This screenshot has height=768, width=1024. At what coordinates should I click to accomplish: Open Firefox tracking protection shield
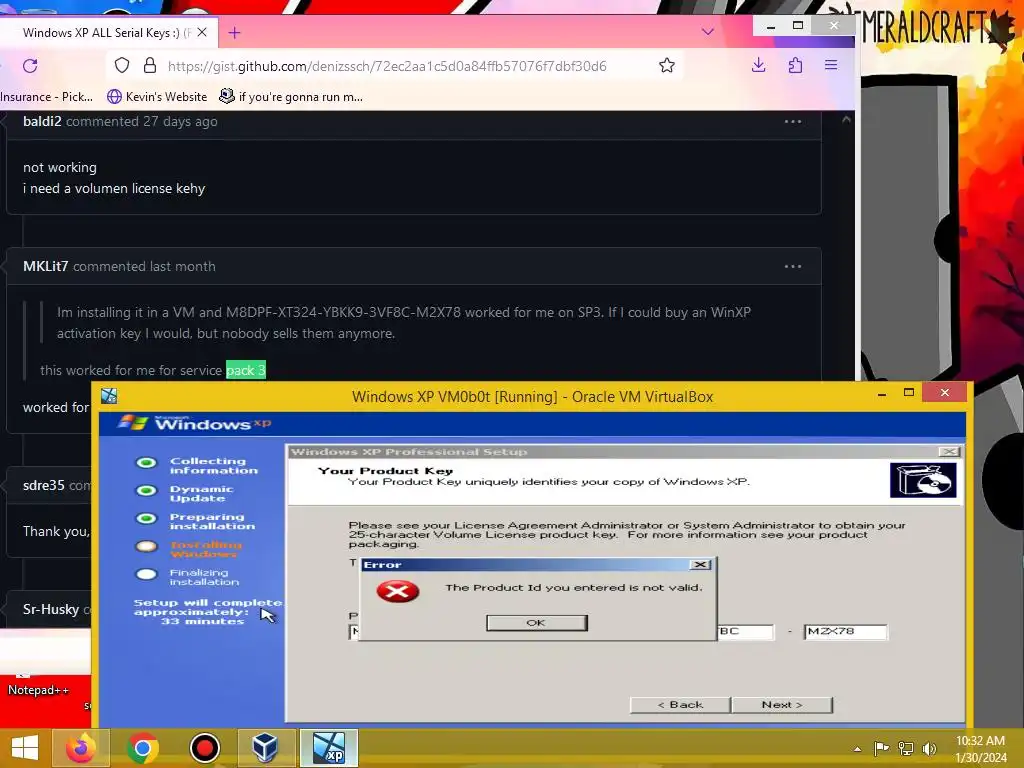pos(122,65)
